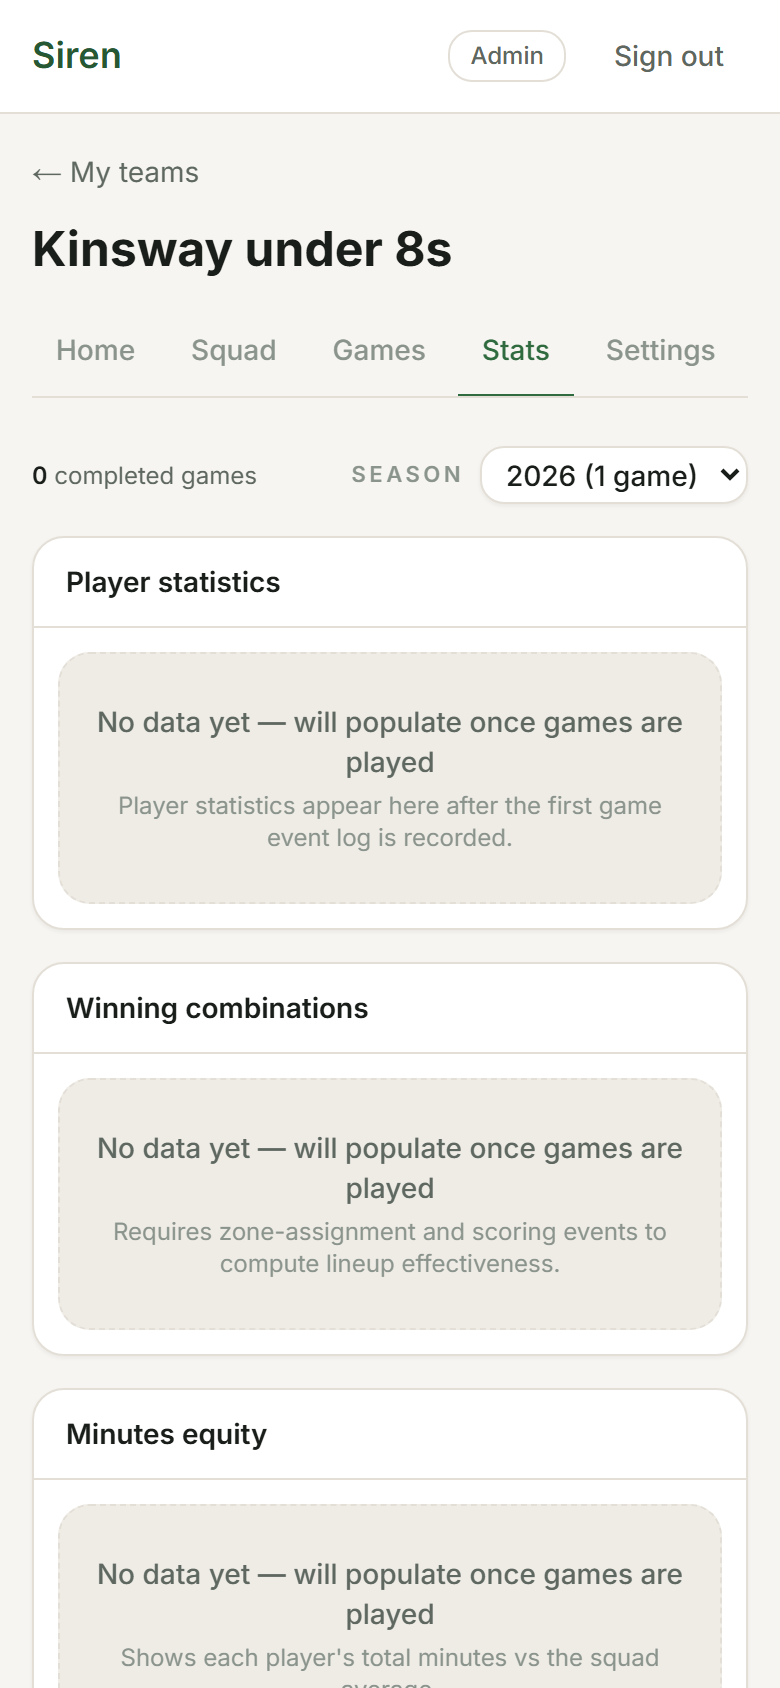Open the Home tab
The image size is (780, 1688).
95,350
